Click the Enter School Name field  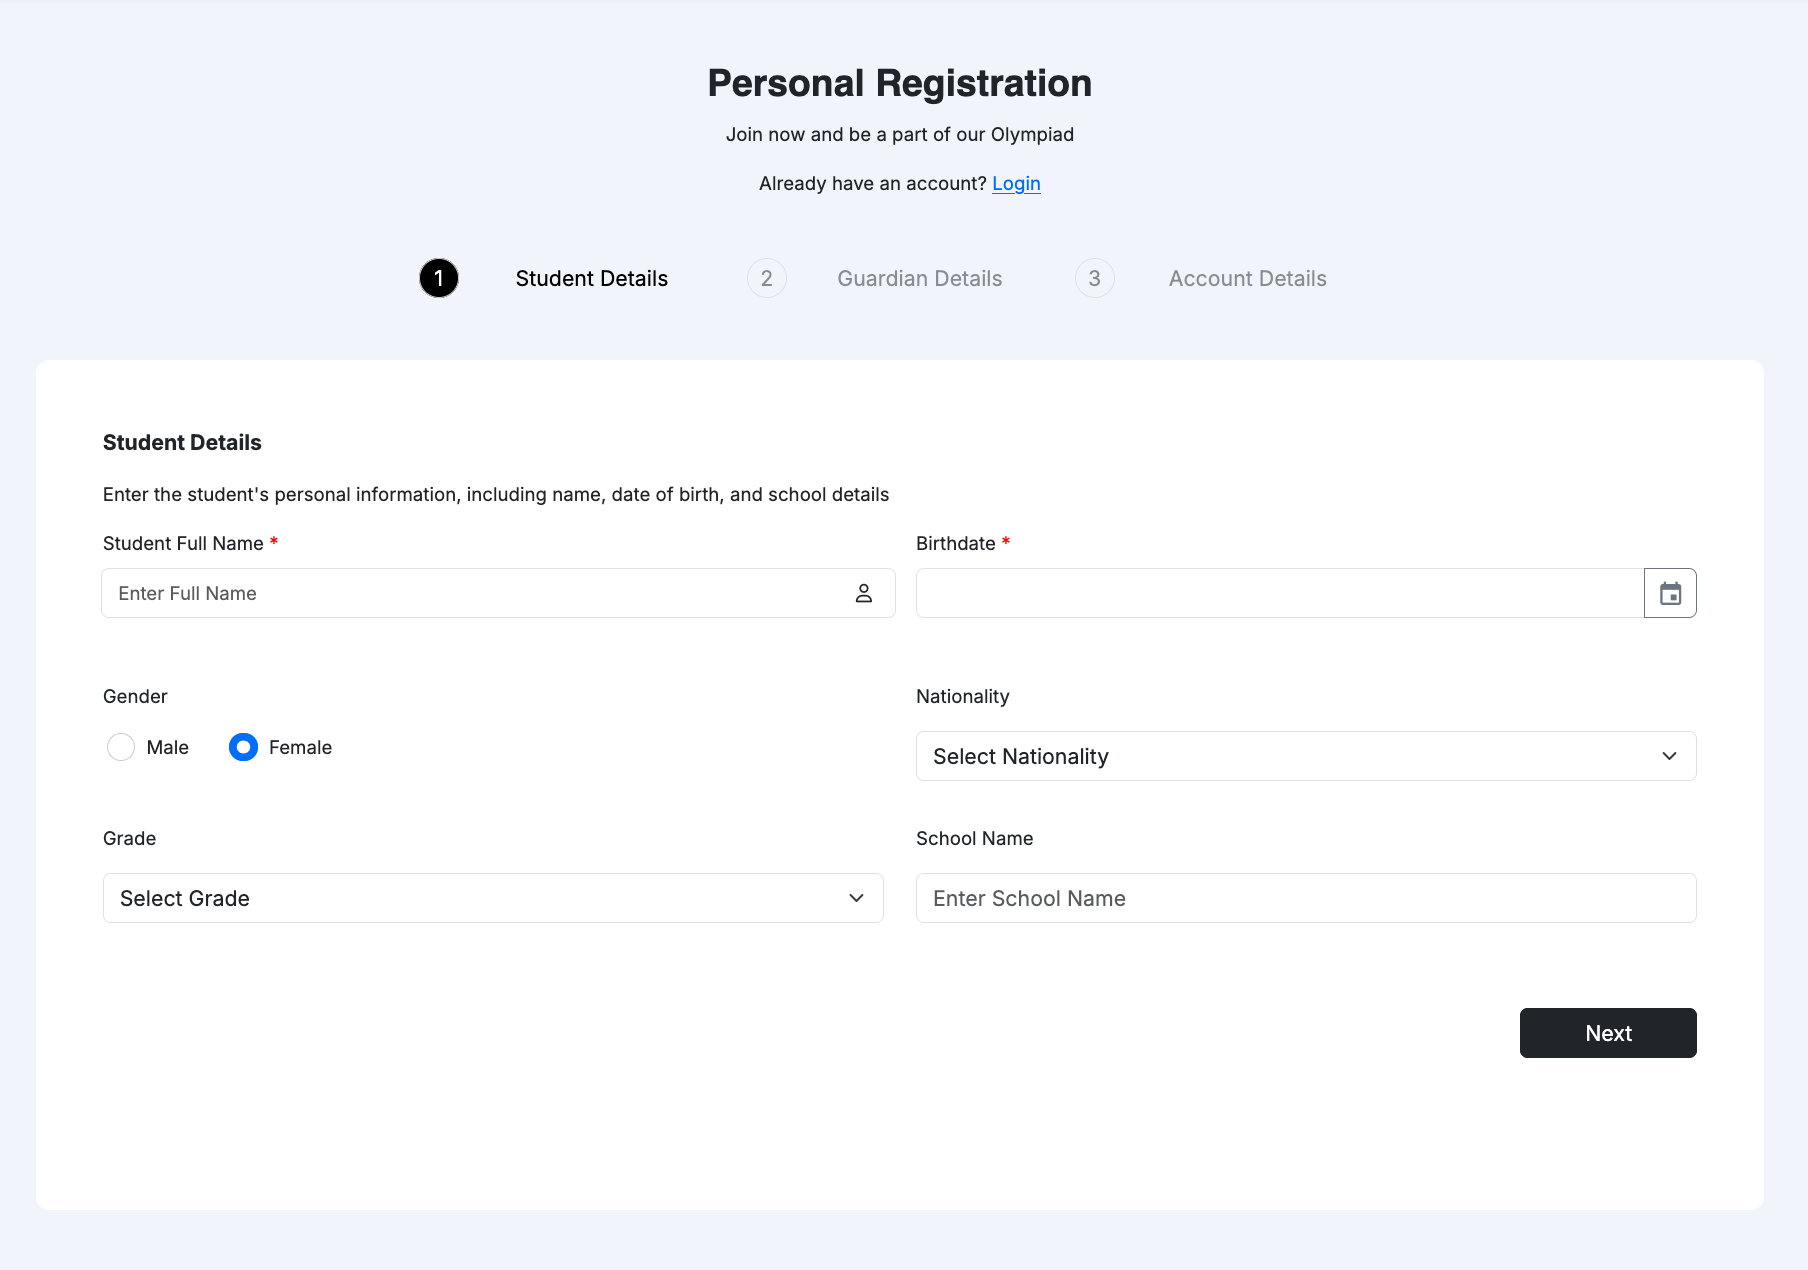point(1305,898)
